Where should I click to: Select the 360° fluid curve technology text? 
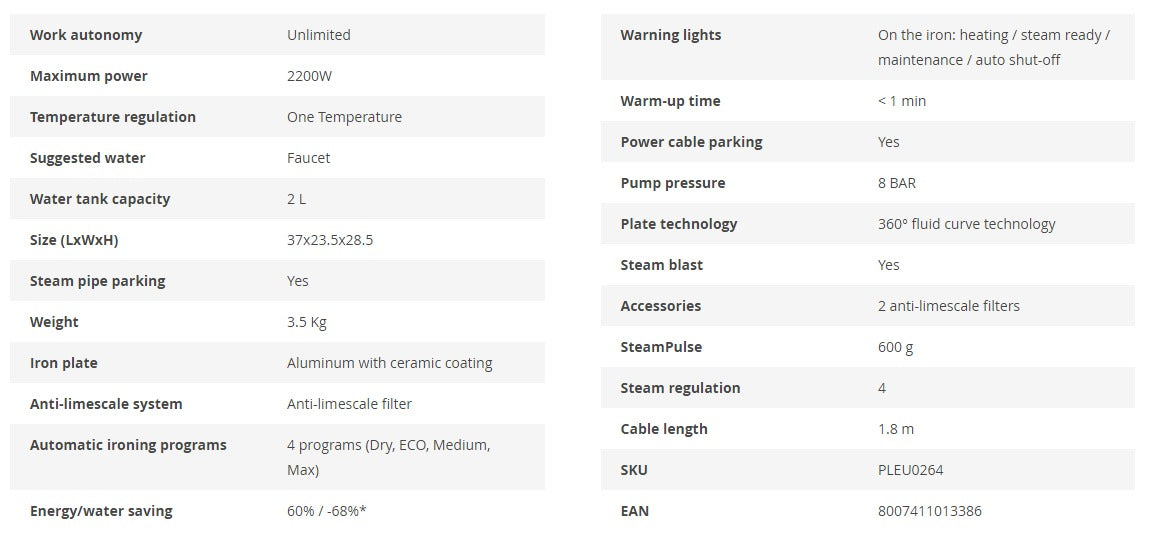point(966,224)
